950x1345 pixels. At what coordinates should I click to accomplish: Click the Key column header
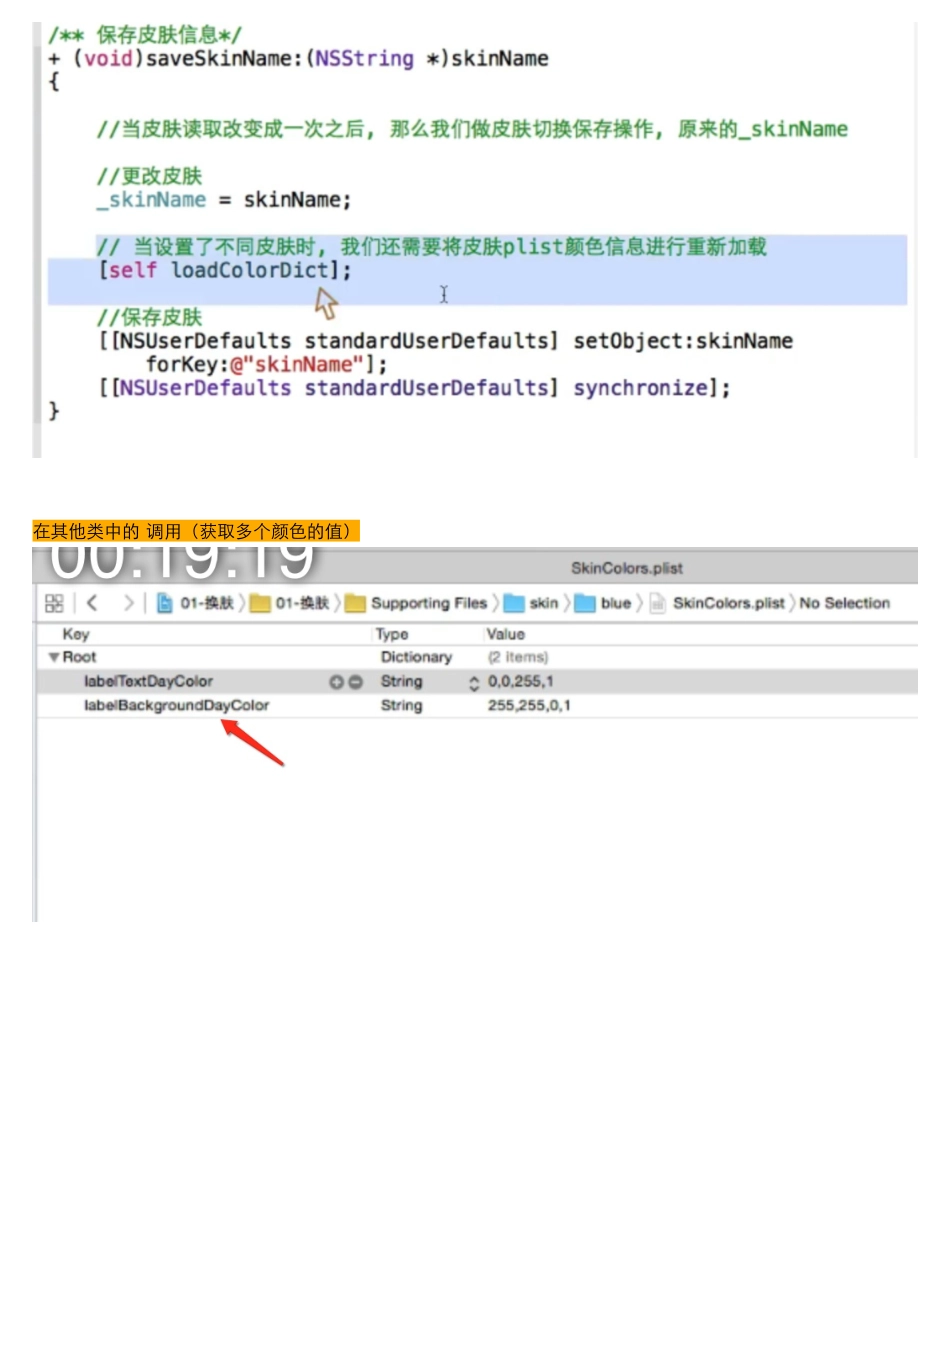(x=76, y=634)
